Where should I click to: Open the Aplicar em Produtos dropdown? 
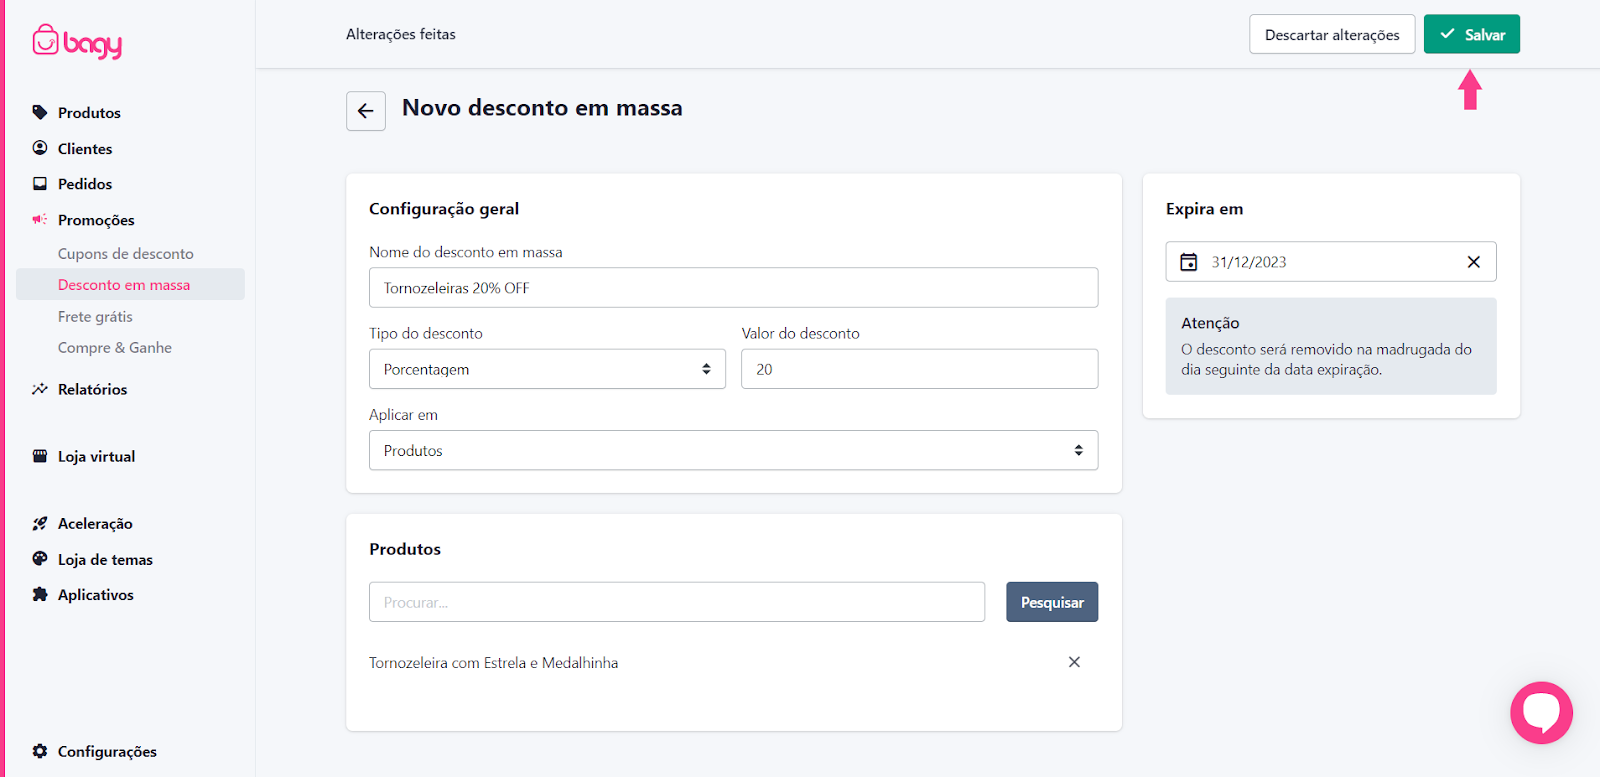click(733, 450)
